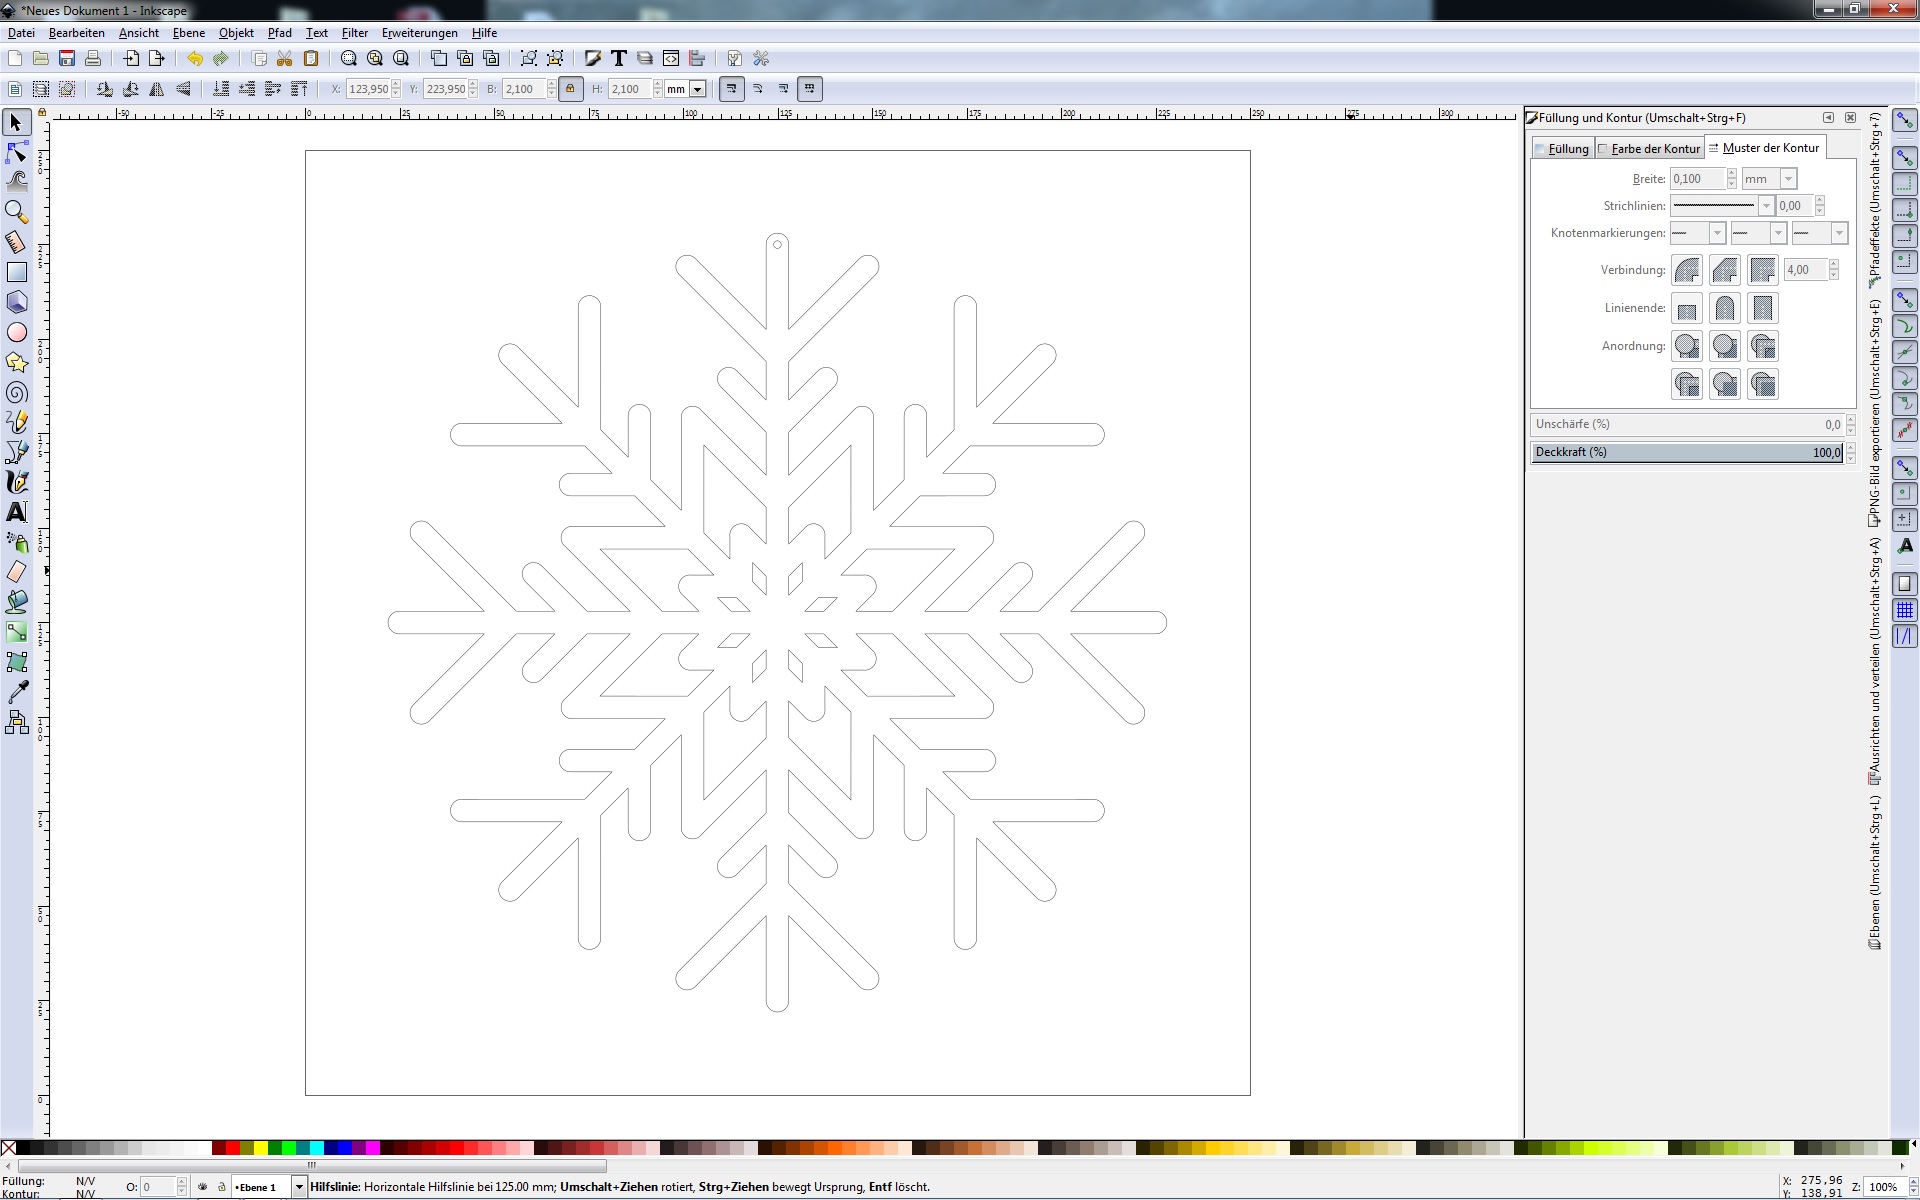This screenshot has height=1200, width=1920.
Task: Click the Undo arrow icon
Action: 194,59
